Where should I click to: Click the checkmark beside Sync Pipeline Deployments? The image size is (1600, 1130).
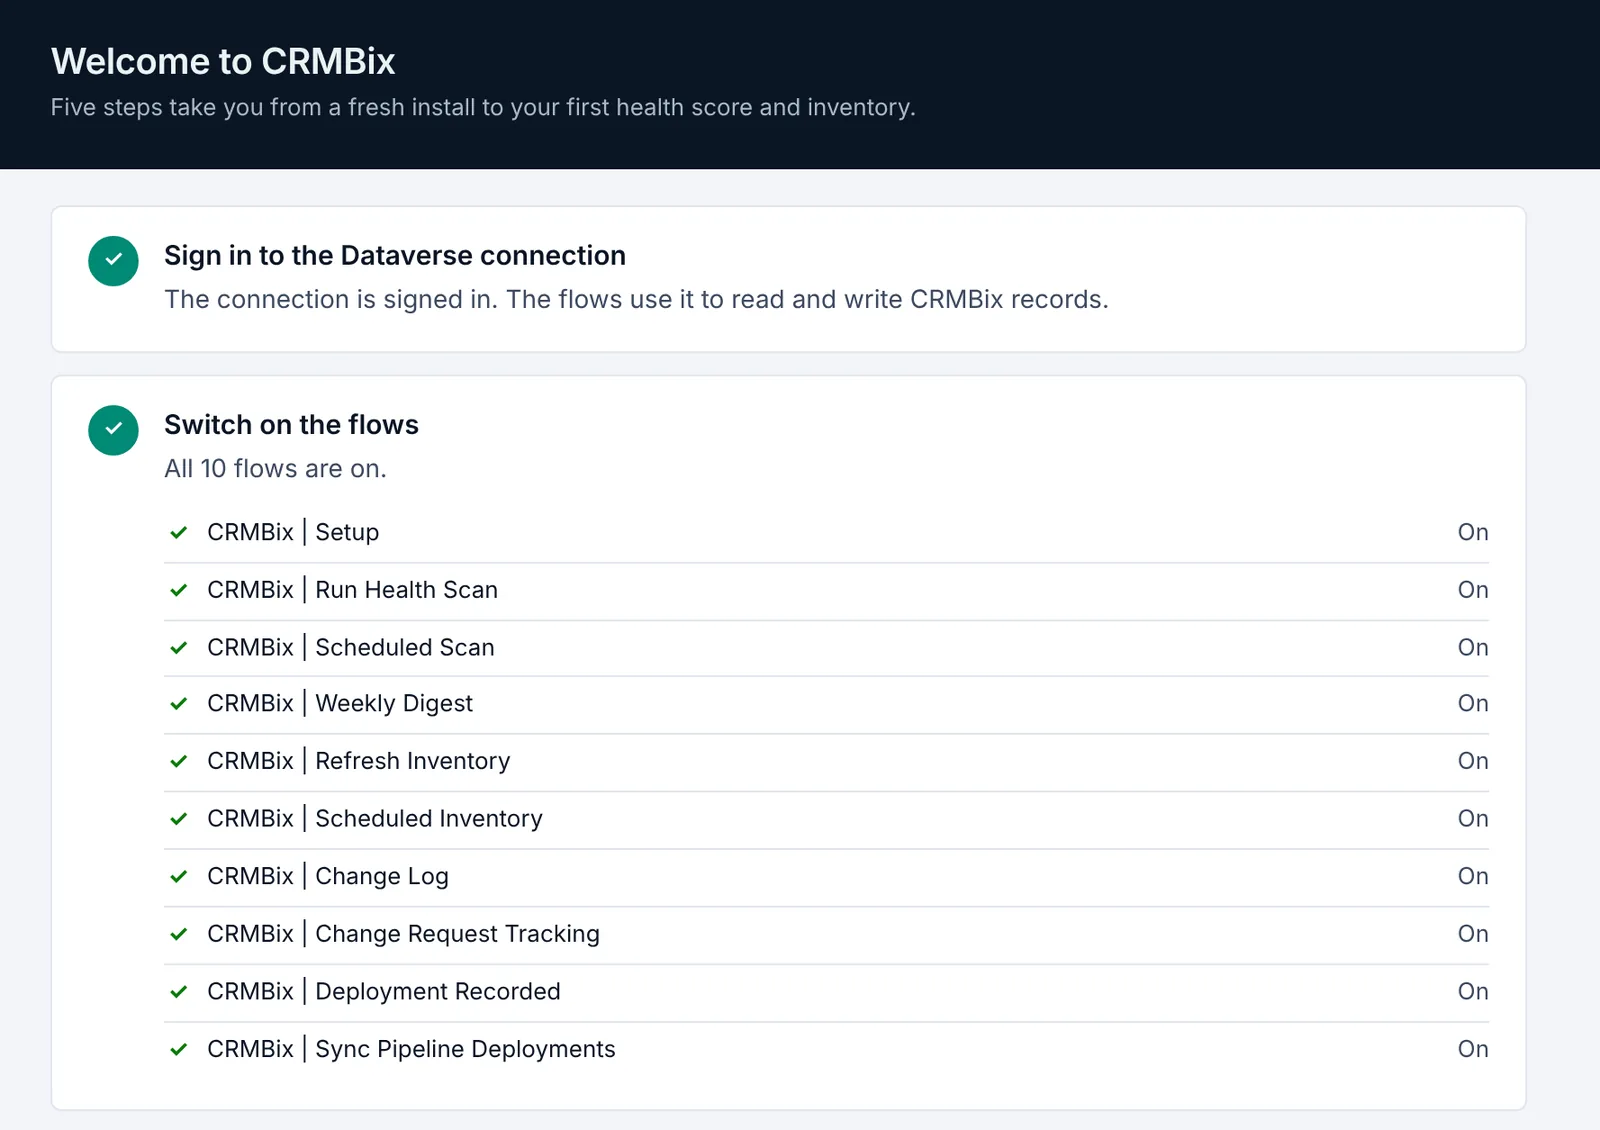(179, 1050)
